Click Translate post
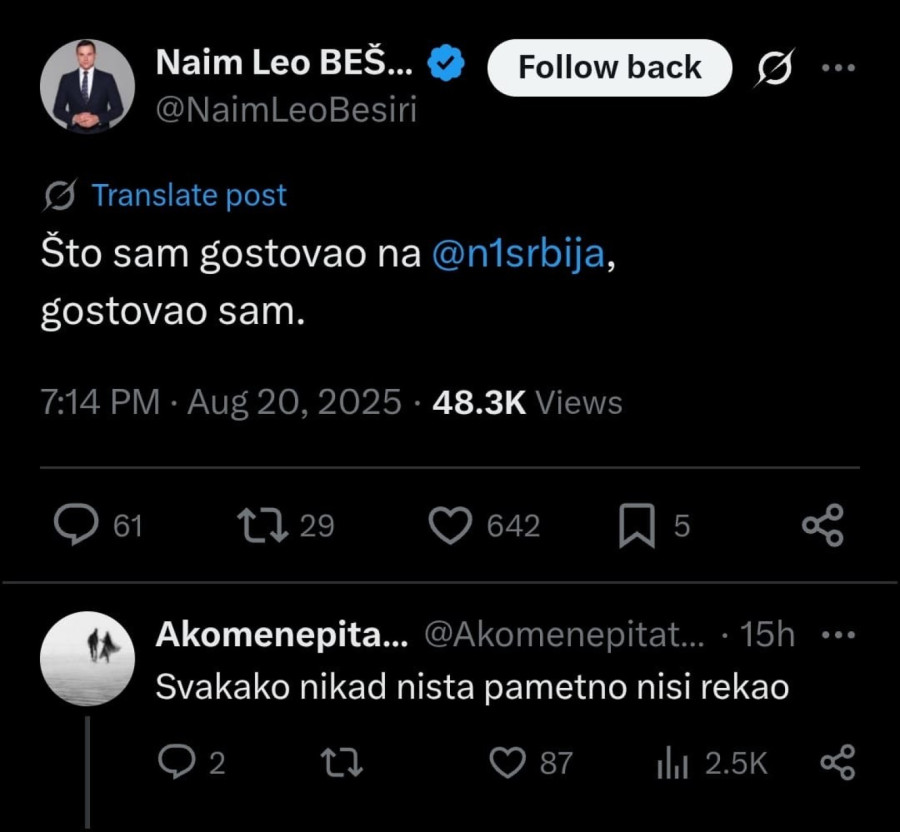900x832 pixels. pyautogui.click(x=188, y=195)
